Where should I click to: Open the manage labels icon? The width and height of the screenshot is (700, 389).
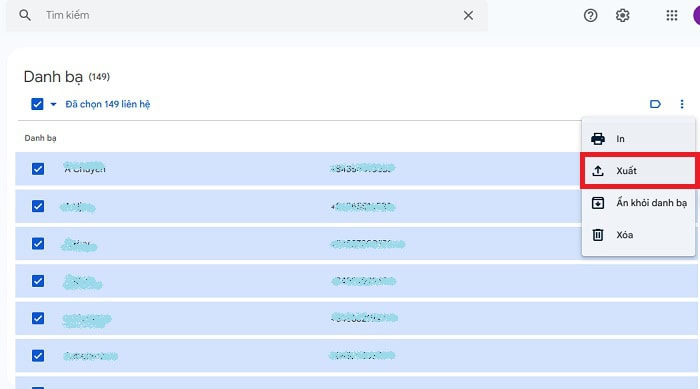[x=655, y=104]
